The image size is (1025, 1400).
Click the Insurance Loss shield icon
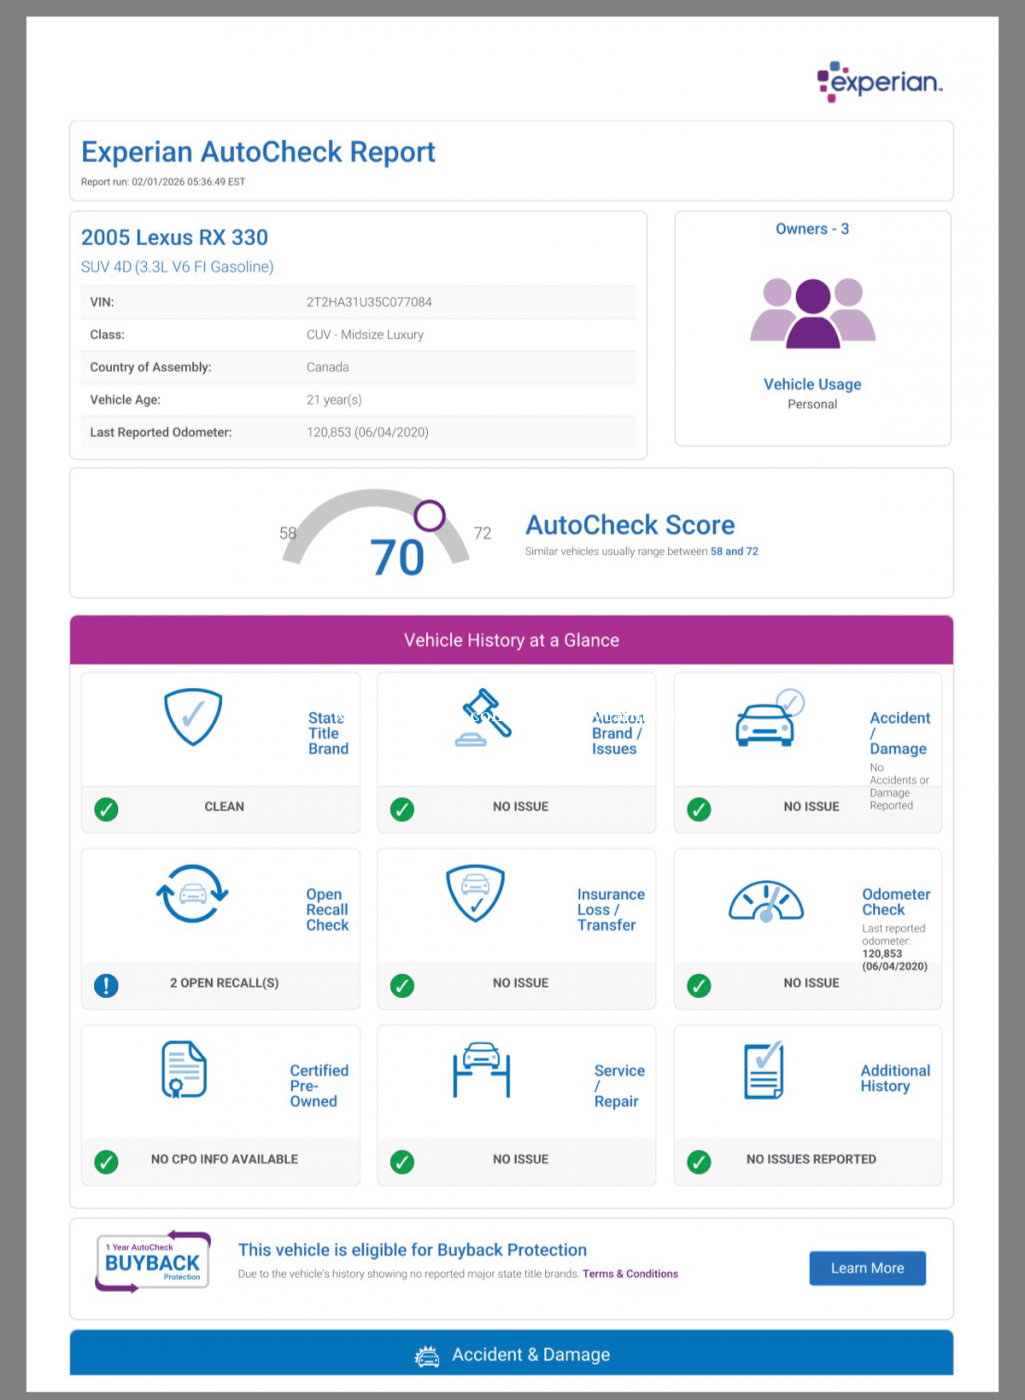475,892
